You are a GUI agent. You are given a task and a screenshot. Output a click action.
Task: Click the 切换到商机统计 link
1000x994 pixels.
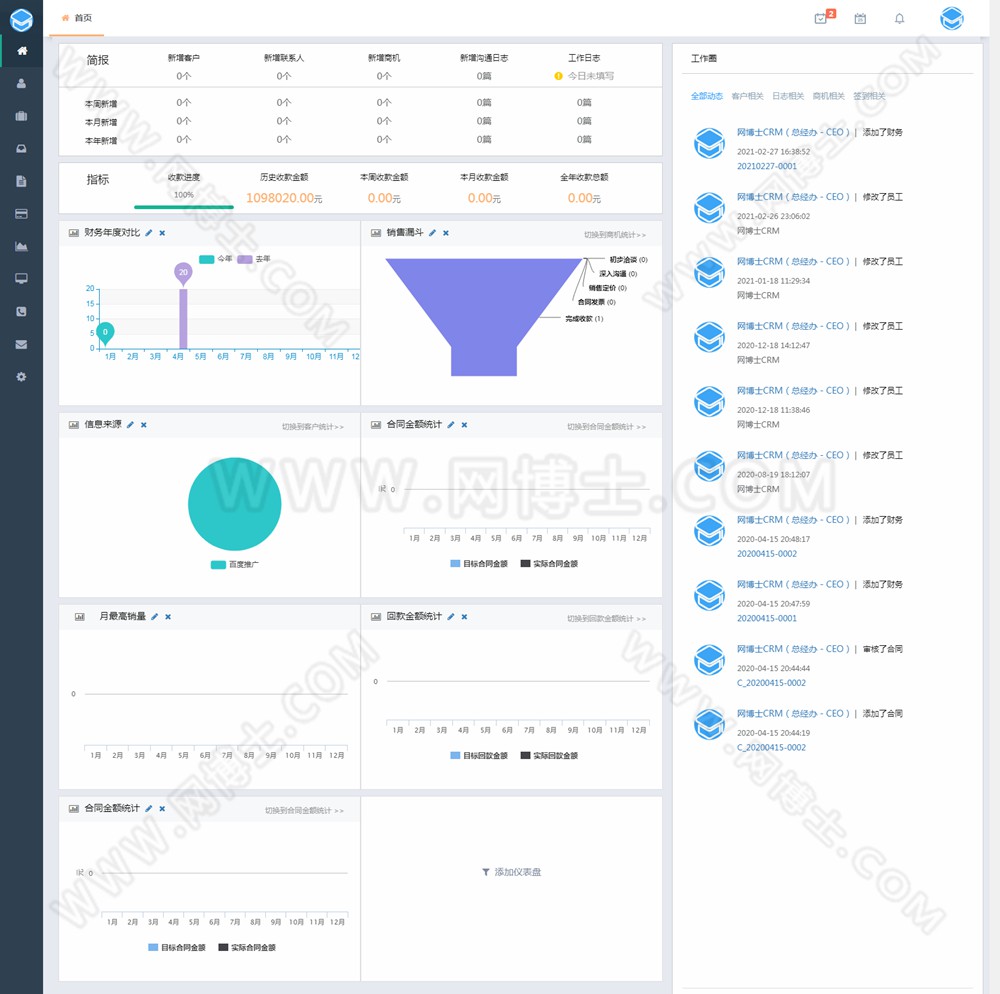click(x=615, y=235)
